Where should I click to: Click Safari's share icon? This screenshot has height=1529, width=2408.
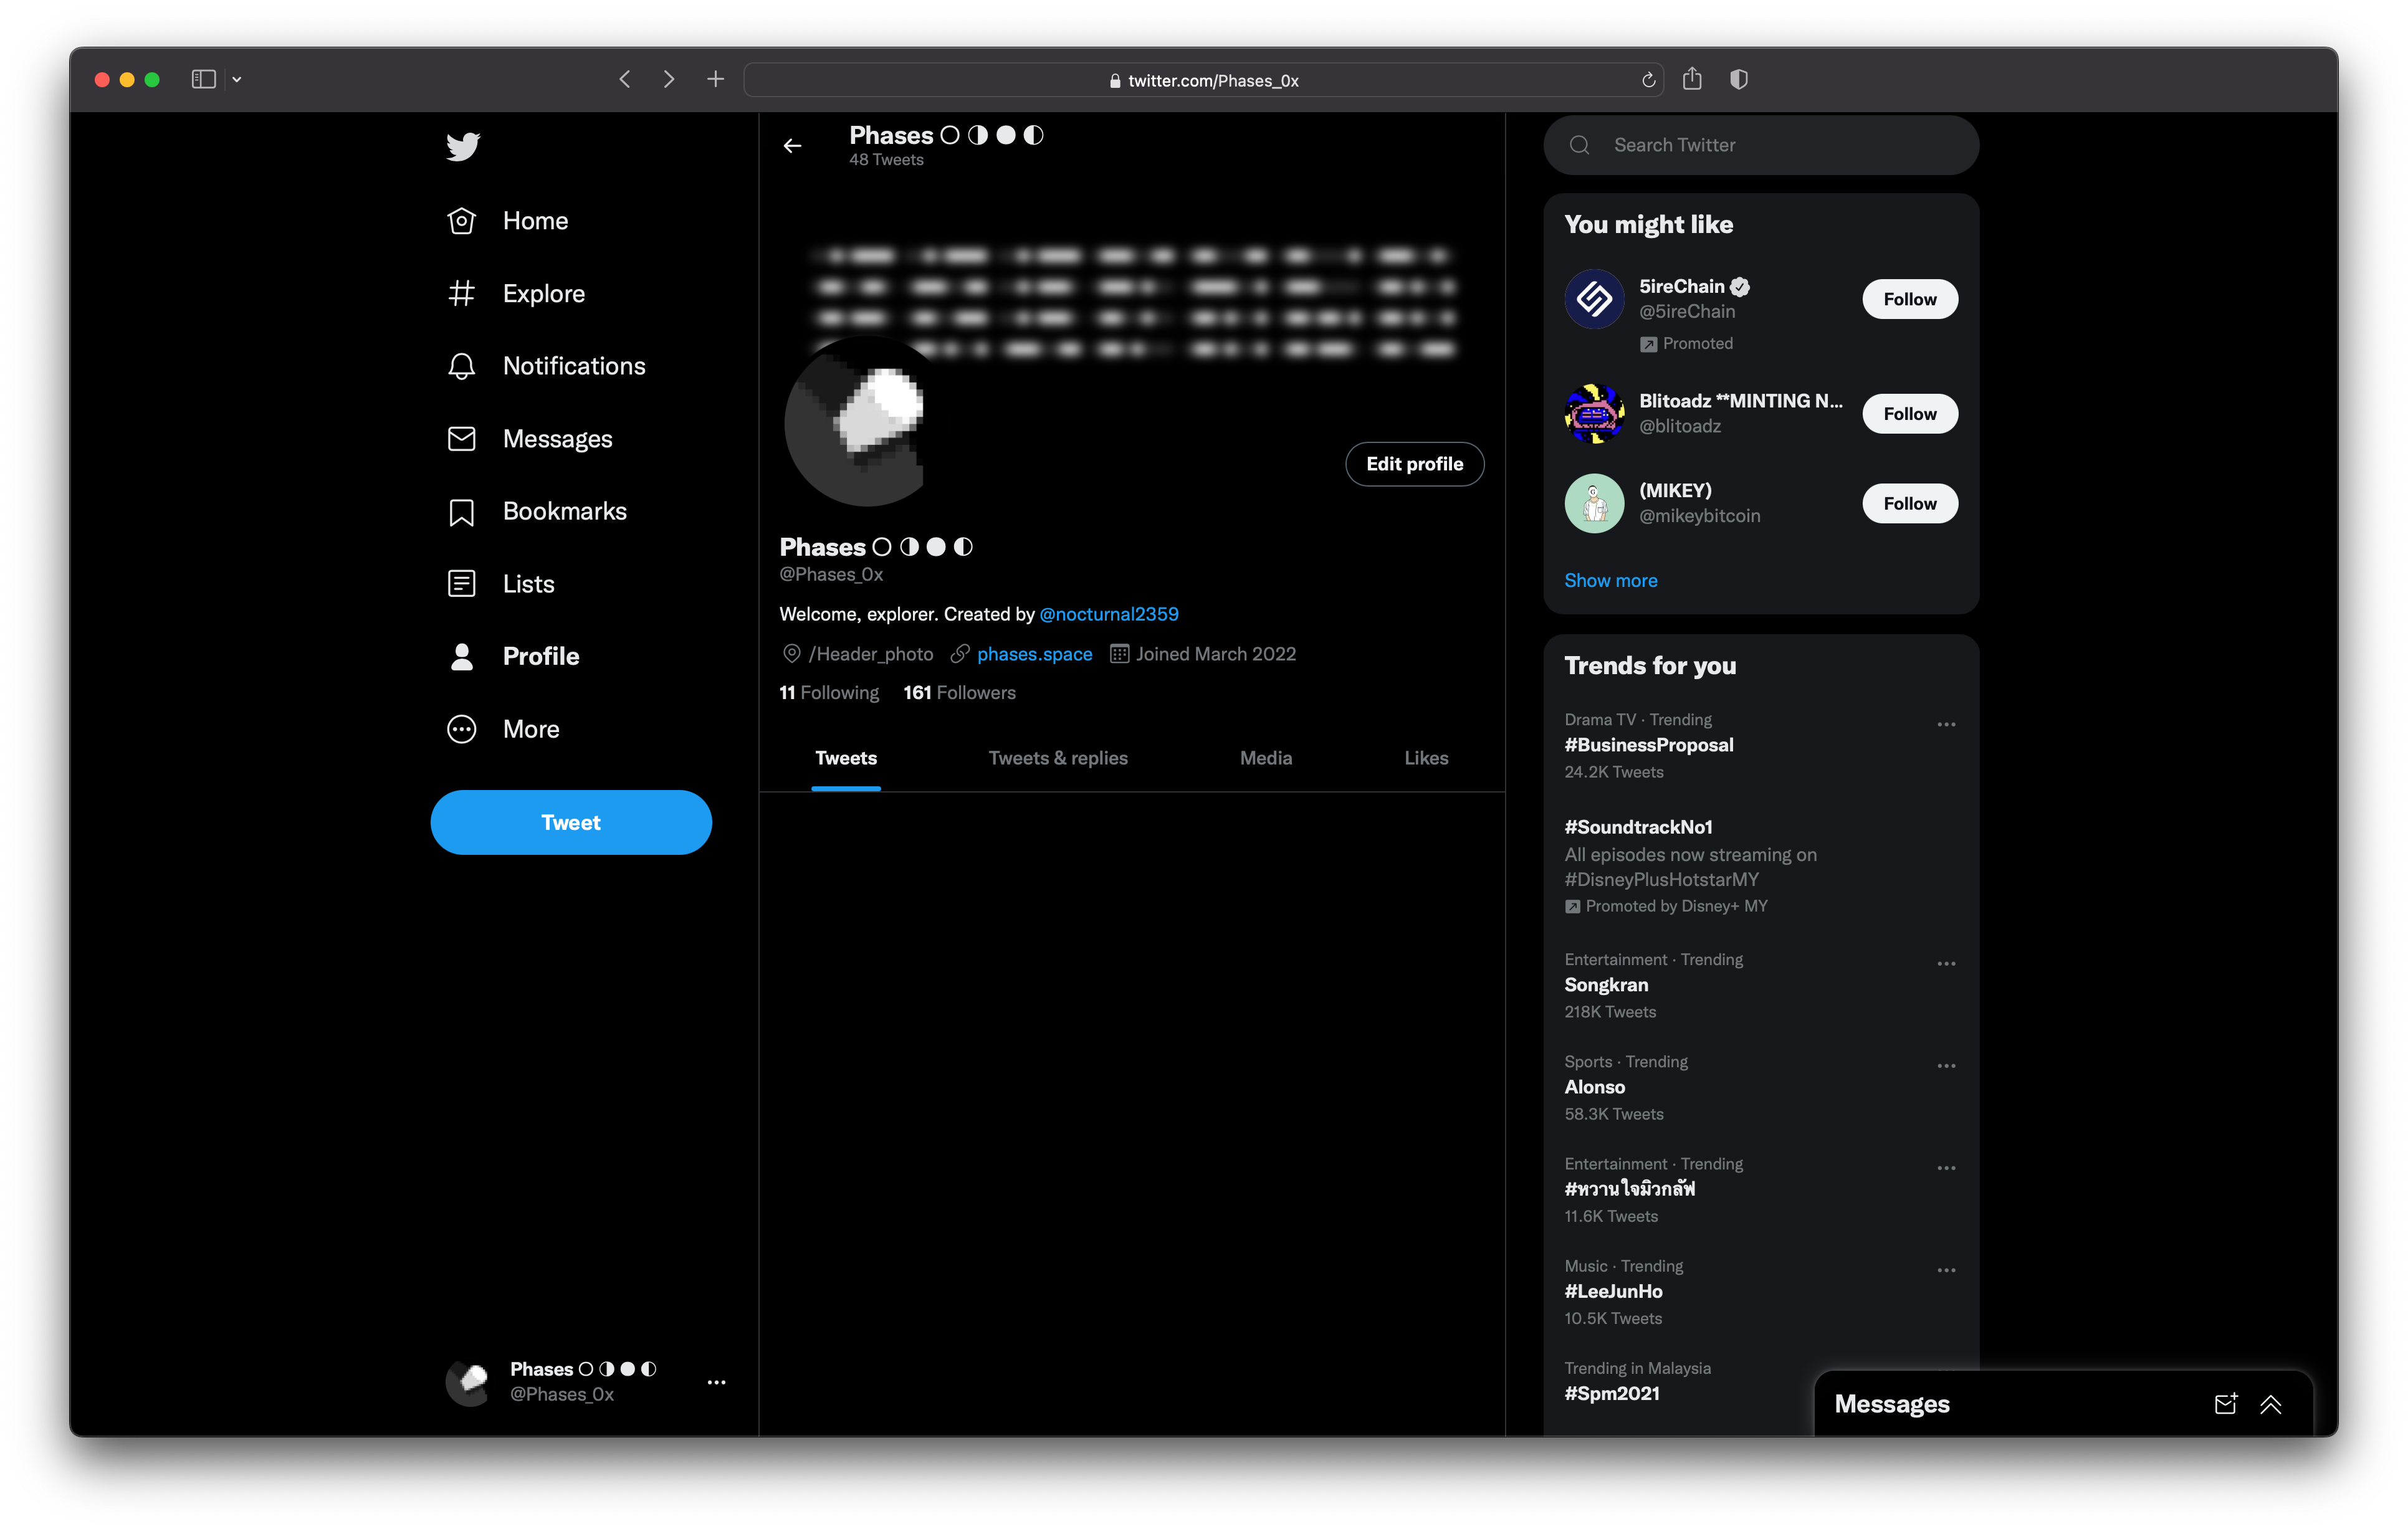(x=1691, y=79)
